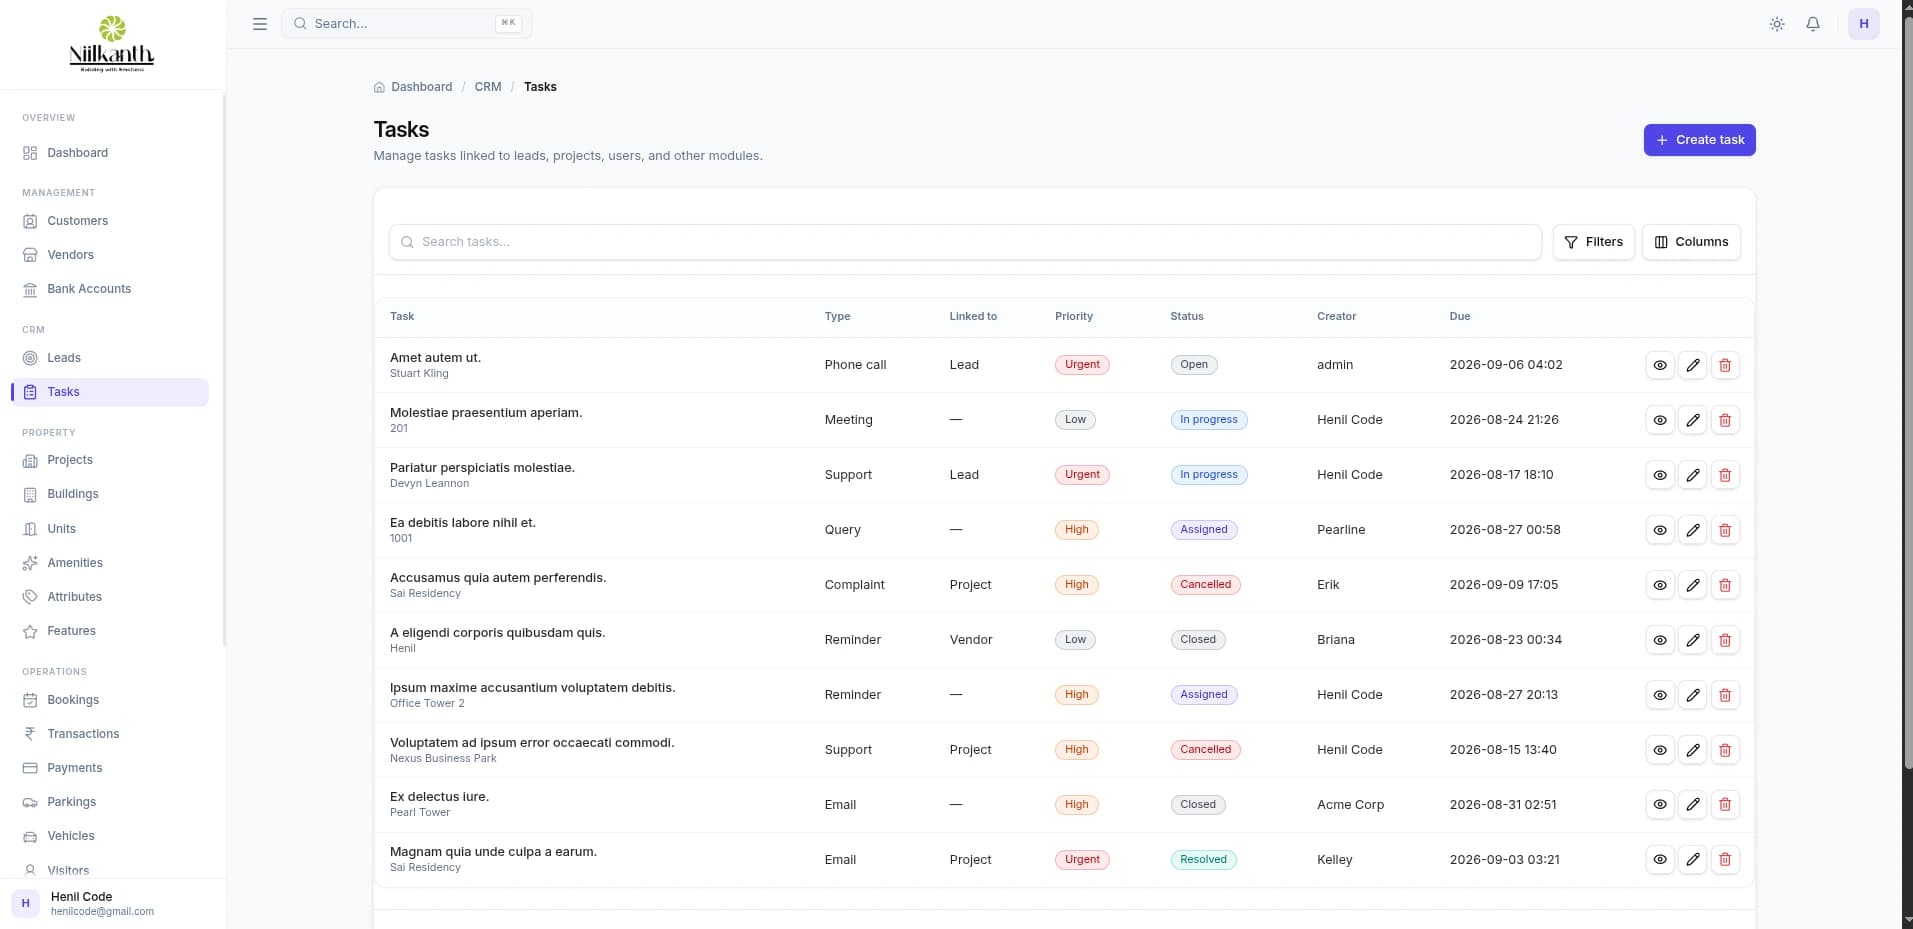
Task: Delete the 'Ea debitis labore nihil' task
Action: (1725, 530)
